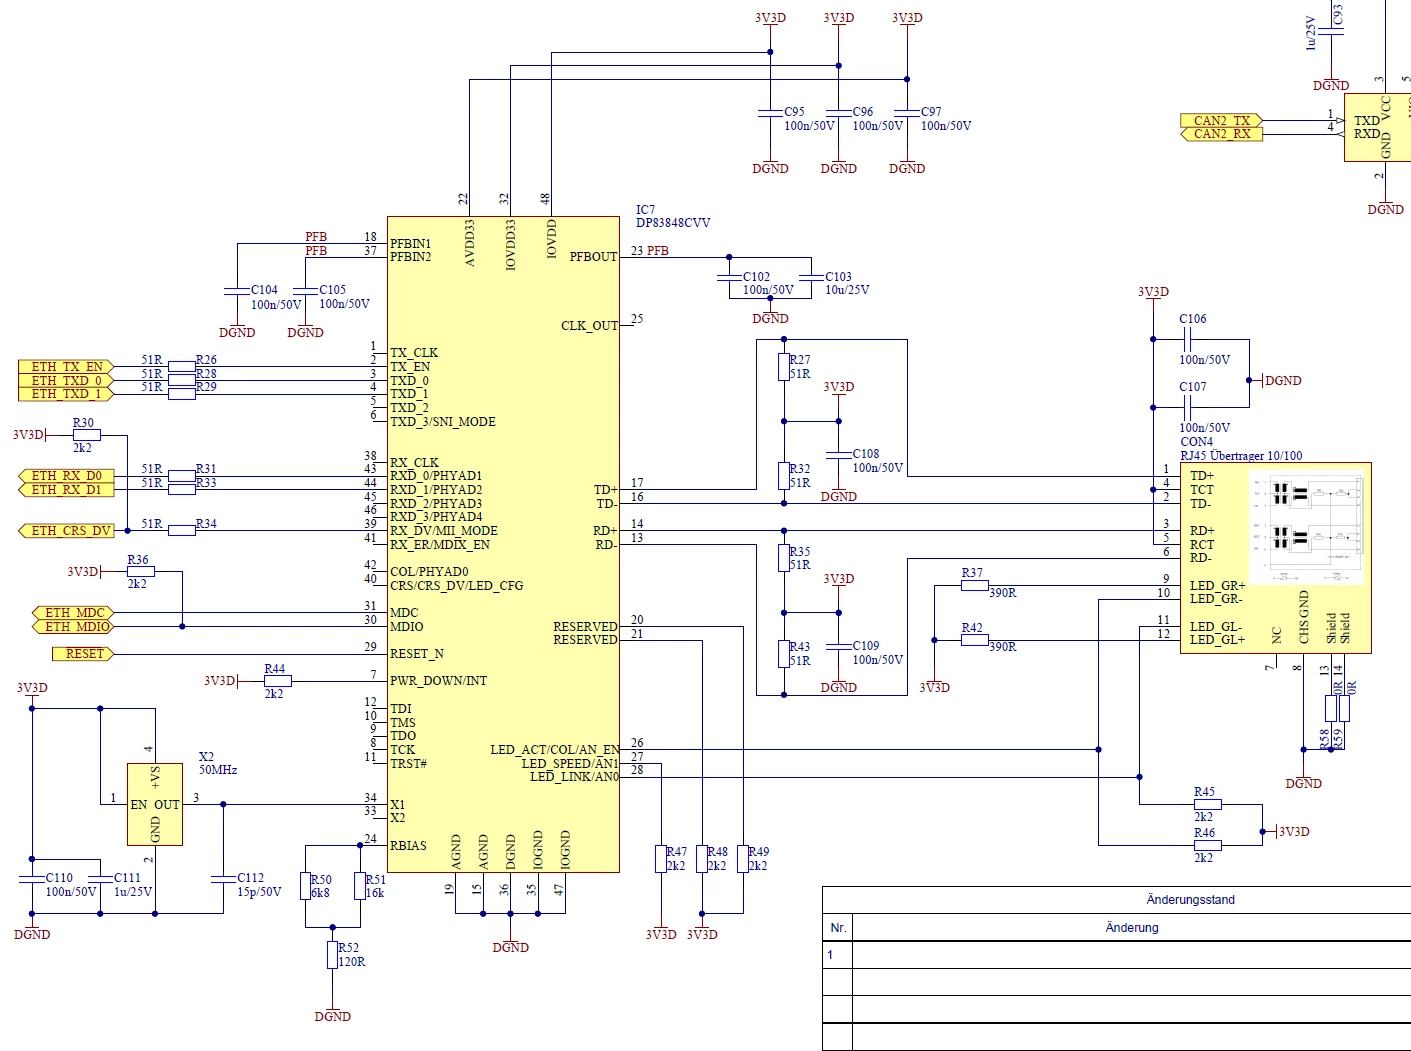Select capacitor C107 label

[1193, 387]
